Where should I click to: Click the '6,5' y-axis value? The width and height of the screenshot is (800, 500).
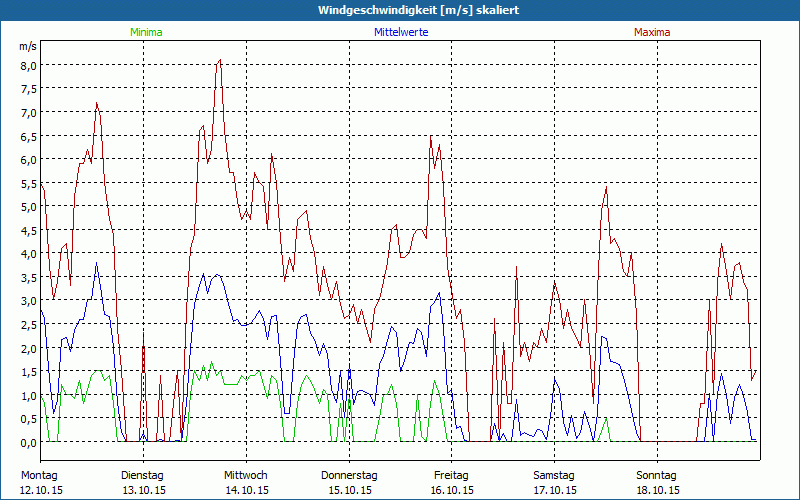[x=29, y=136]
